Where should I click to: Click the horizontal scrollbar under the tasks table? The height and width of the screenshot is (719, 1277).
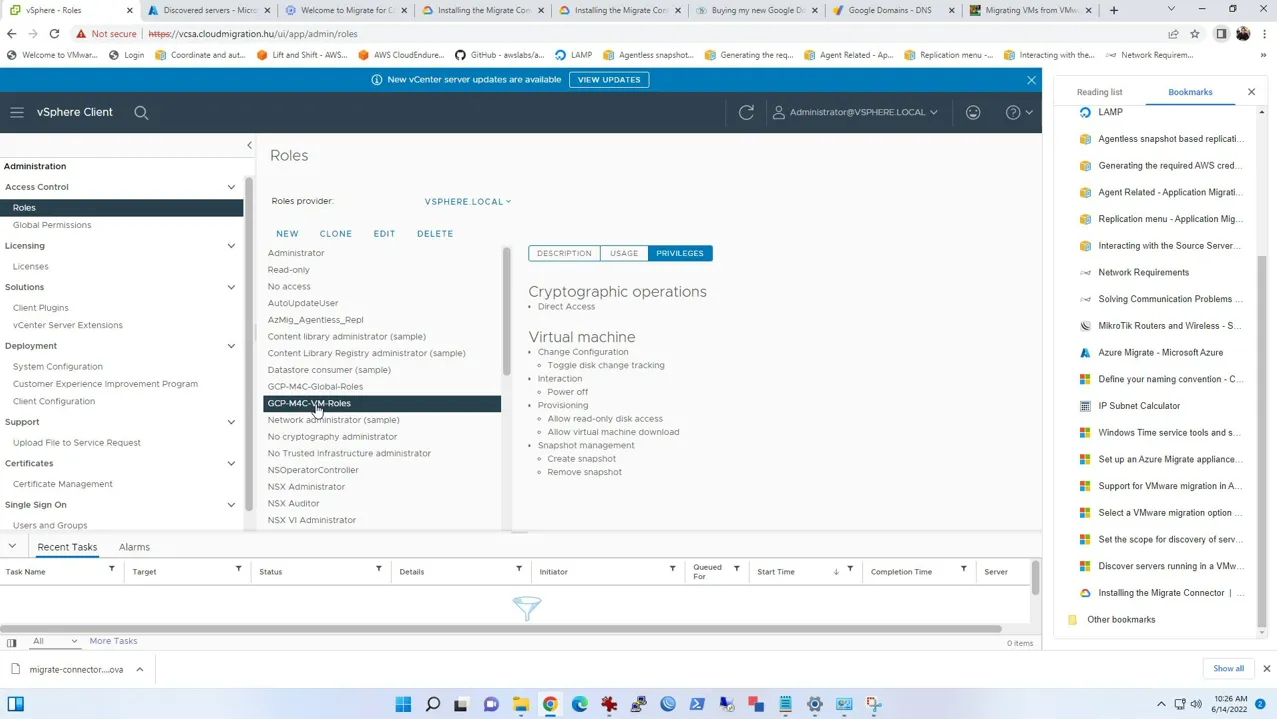coord(500,629)
